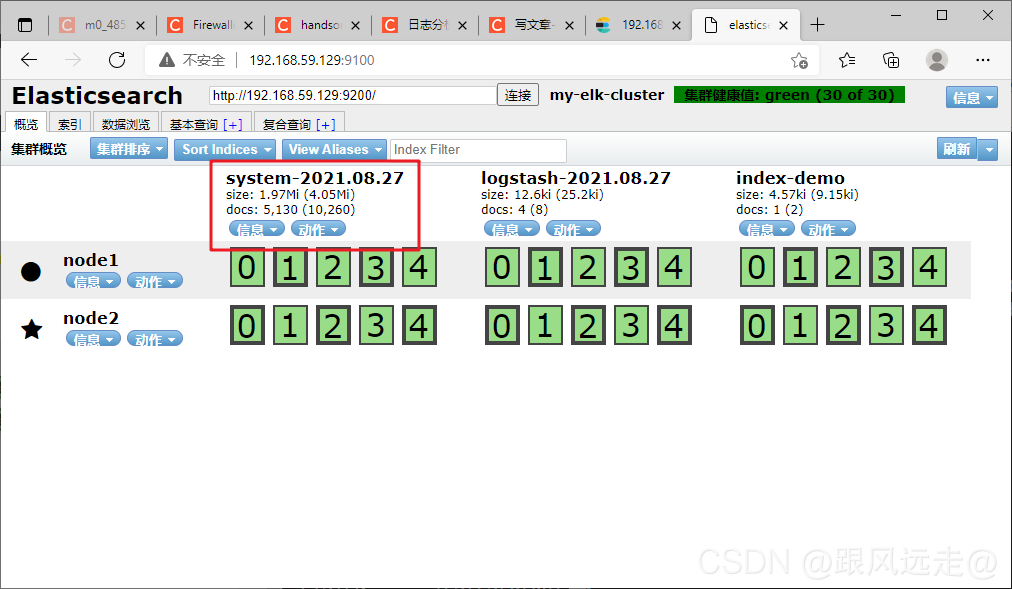This screenshot has height=589, width=1012.
Task: Select shard 0 of system-2021.08.27 on node1
Action: (x=247, y=267)
